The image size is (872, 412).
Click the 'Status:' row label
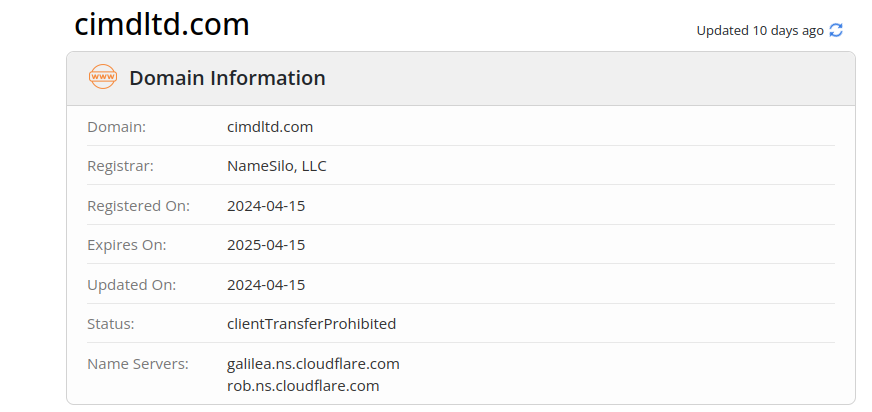111,323
